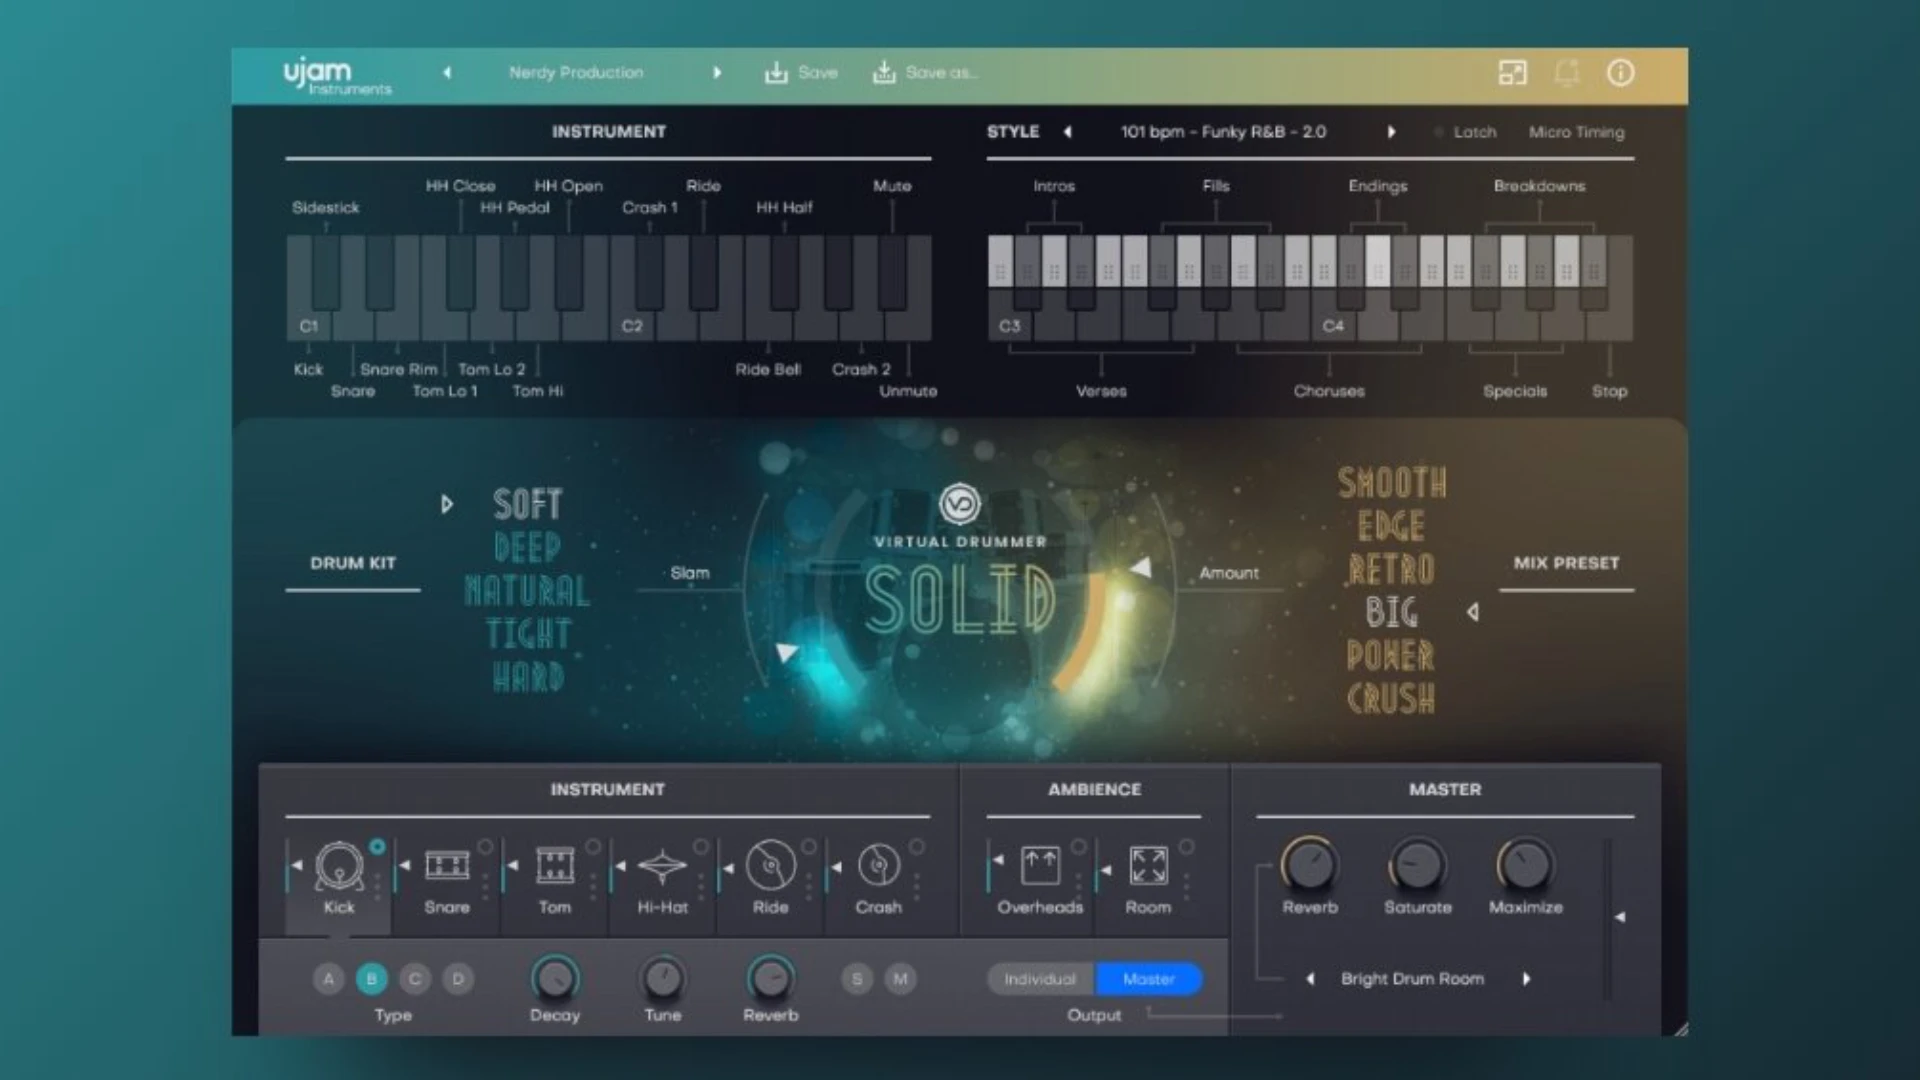Toggle the Kick power indicator

pos(377,847)
